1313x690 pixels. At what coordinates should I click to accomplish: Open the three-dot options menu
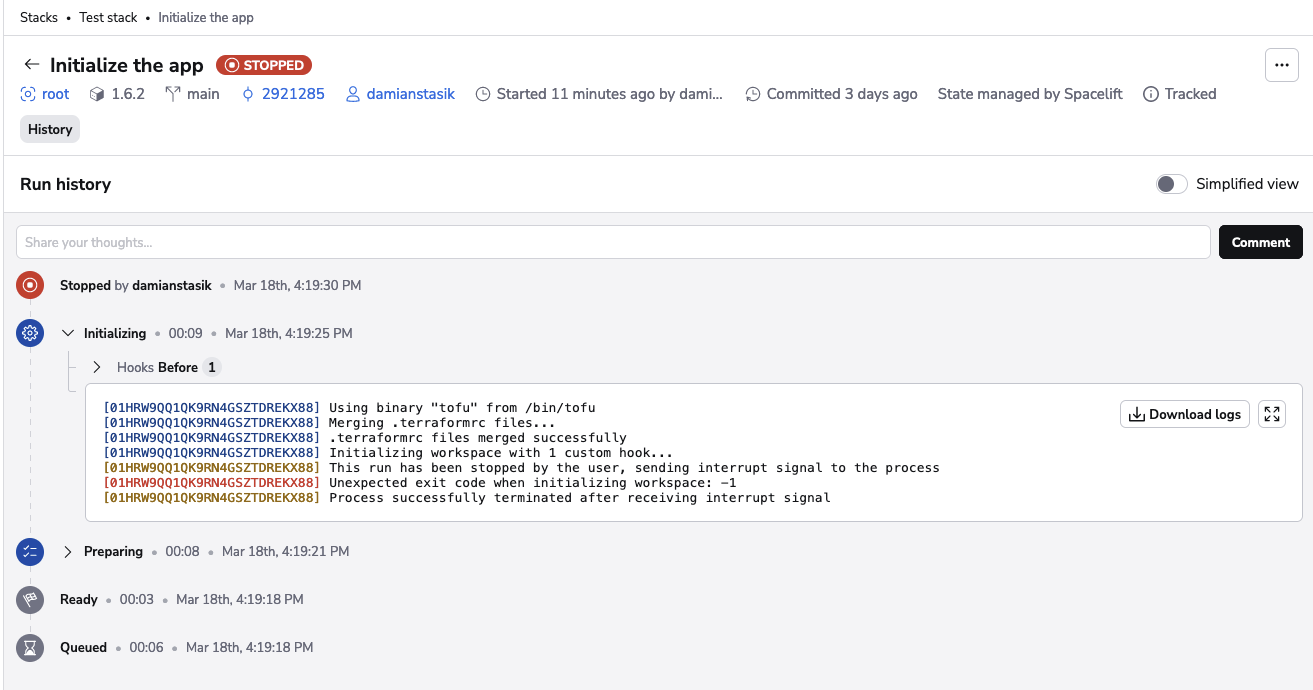click(1281, 64)
